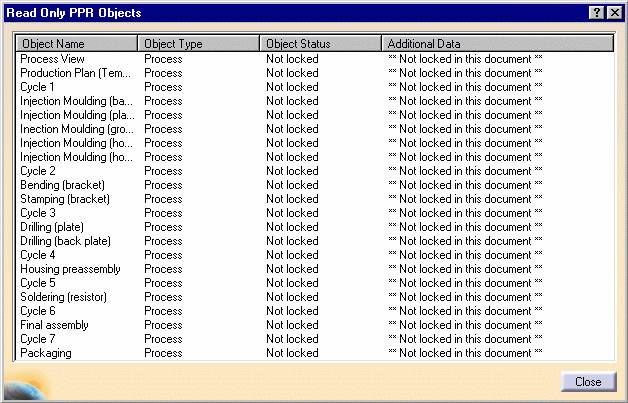Select the Cycle 2 row
The width and height of the screenshot is (628, 403).
(38, 171)
